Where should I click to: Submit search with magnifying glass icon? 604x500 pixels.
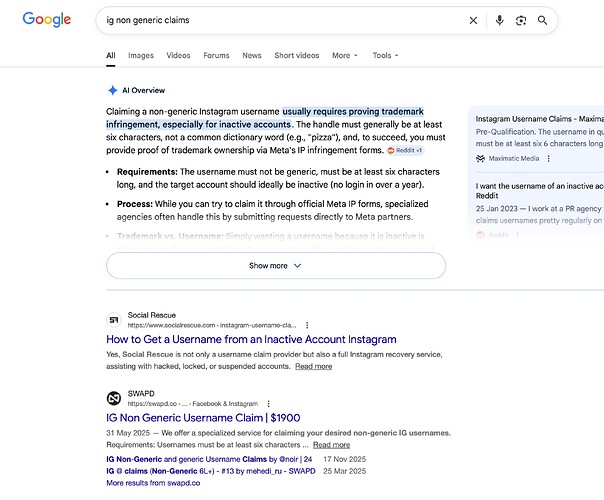[542, 20]
